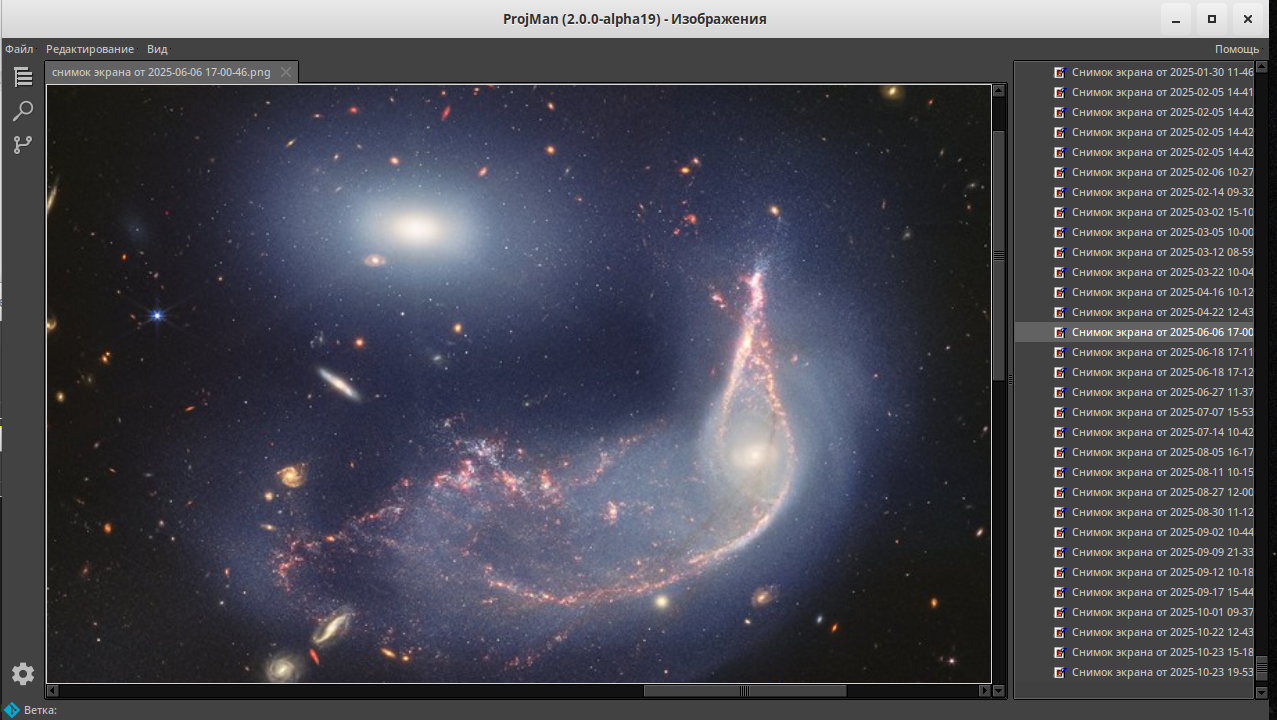Click the horizontal scrollbar below the image

pyautogui.click(x=744, y=690)
